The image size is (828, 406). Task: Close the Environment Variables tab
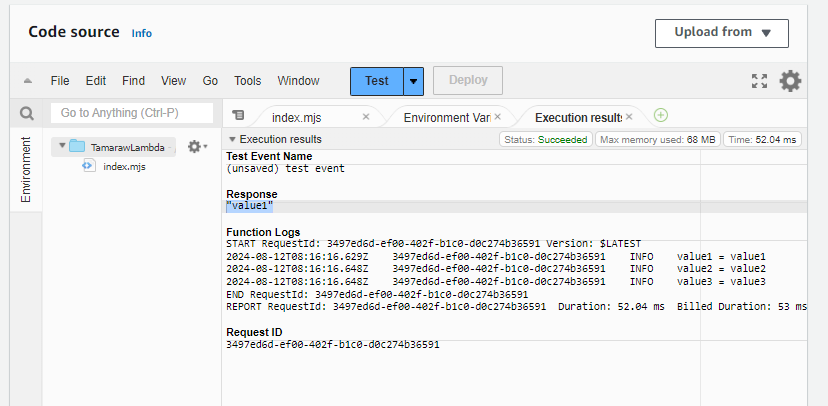coord(498,117)
